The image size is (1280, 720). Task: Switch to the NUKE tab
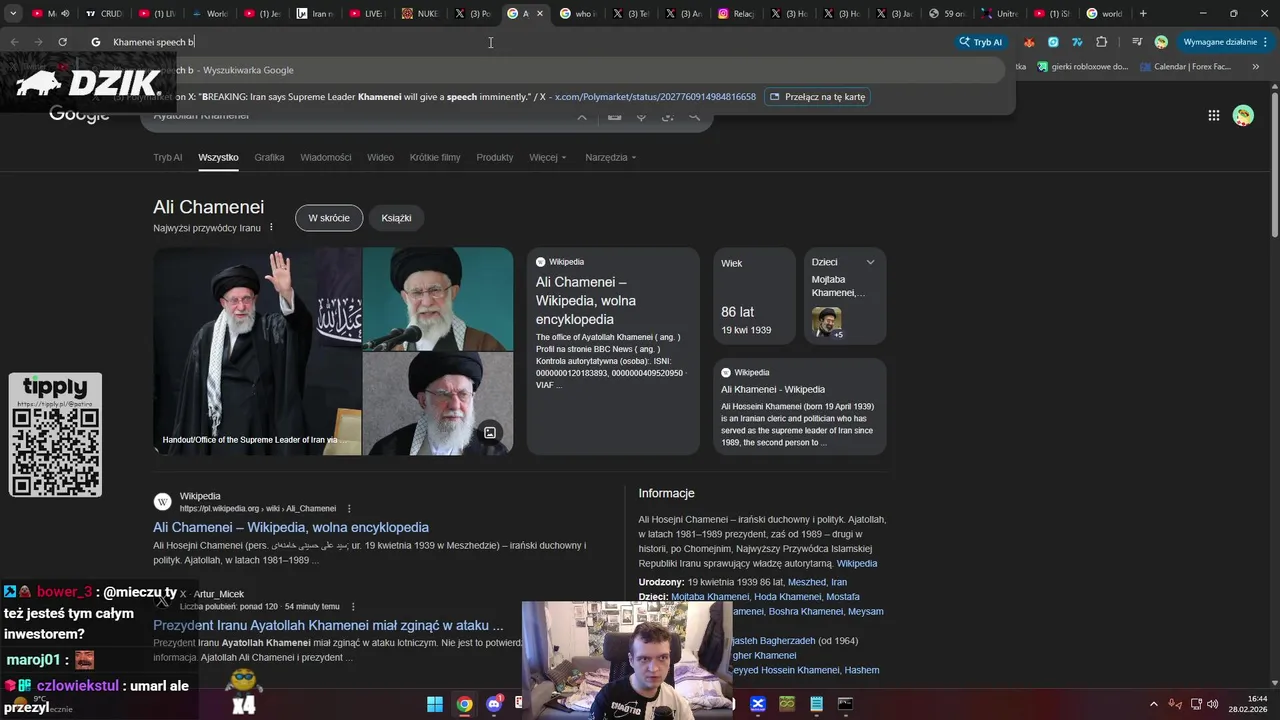point(419,14)
